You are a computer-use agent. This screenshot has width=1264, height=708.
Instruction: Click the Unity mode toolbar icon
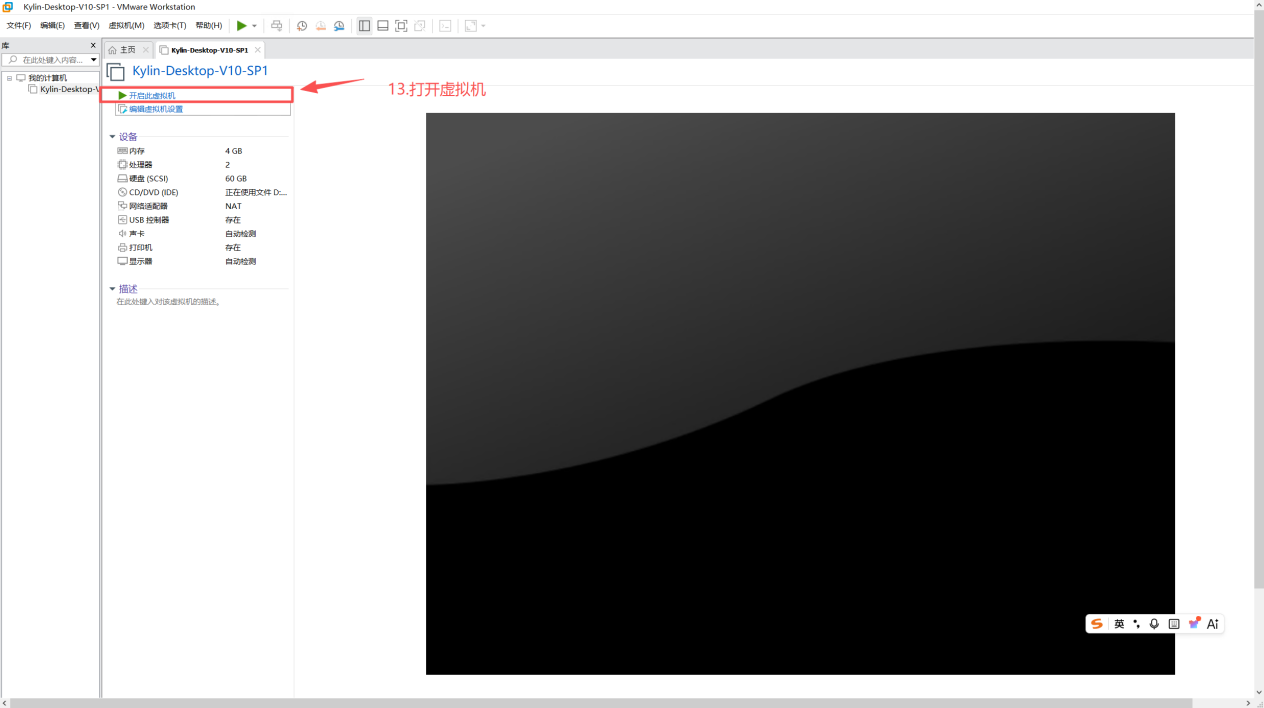tap(420, 26)
